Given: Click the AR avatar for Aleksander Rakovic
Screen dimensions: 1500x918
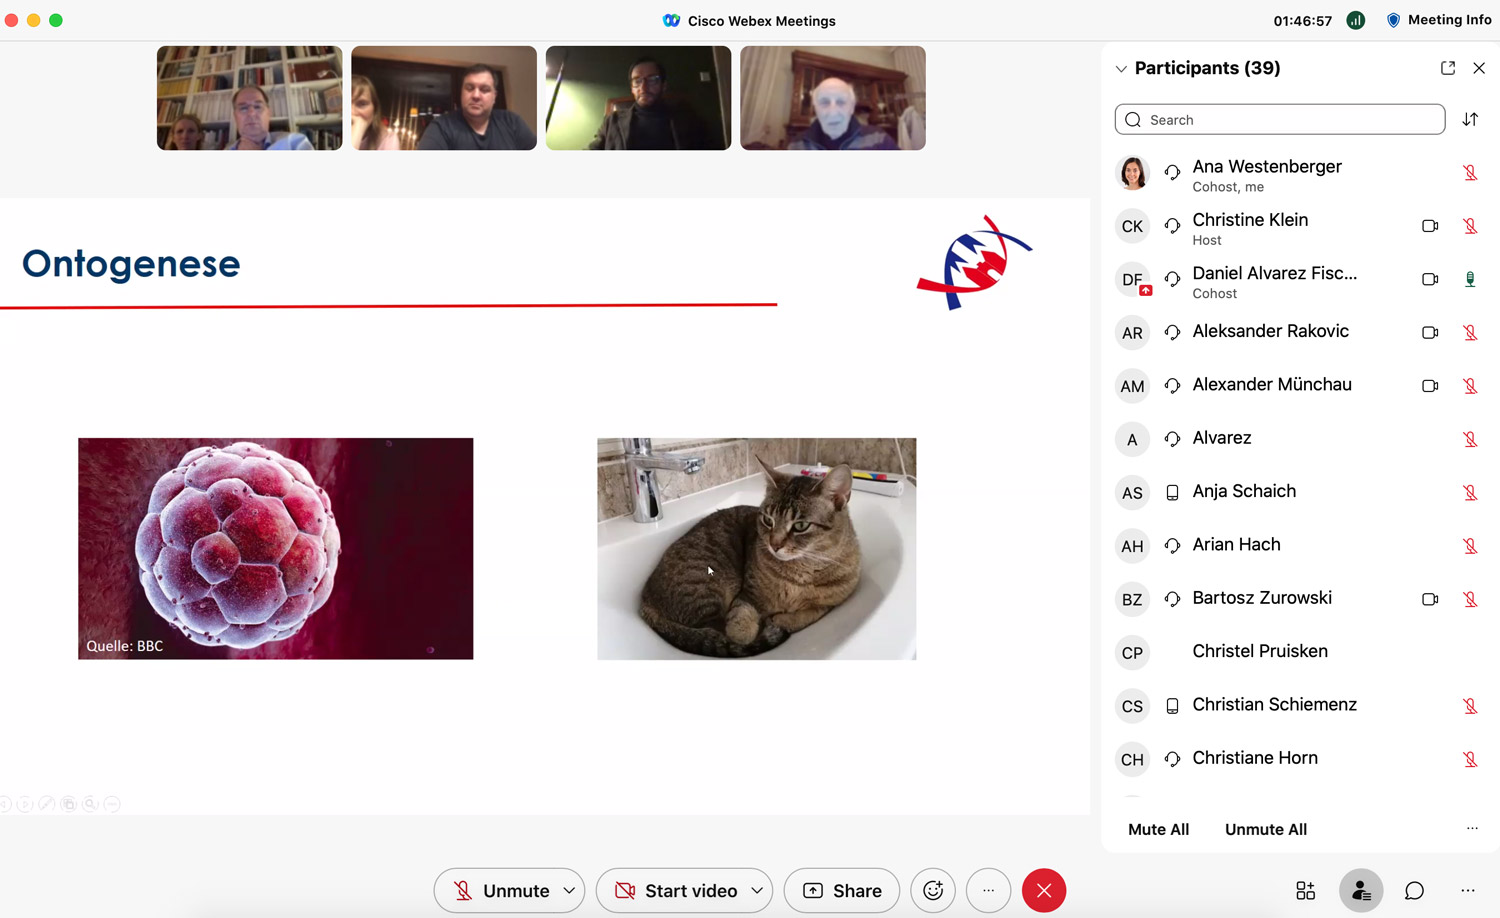Looking at the screenshot, I should tap(1132, 333).
